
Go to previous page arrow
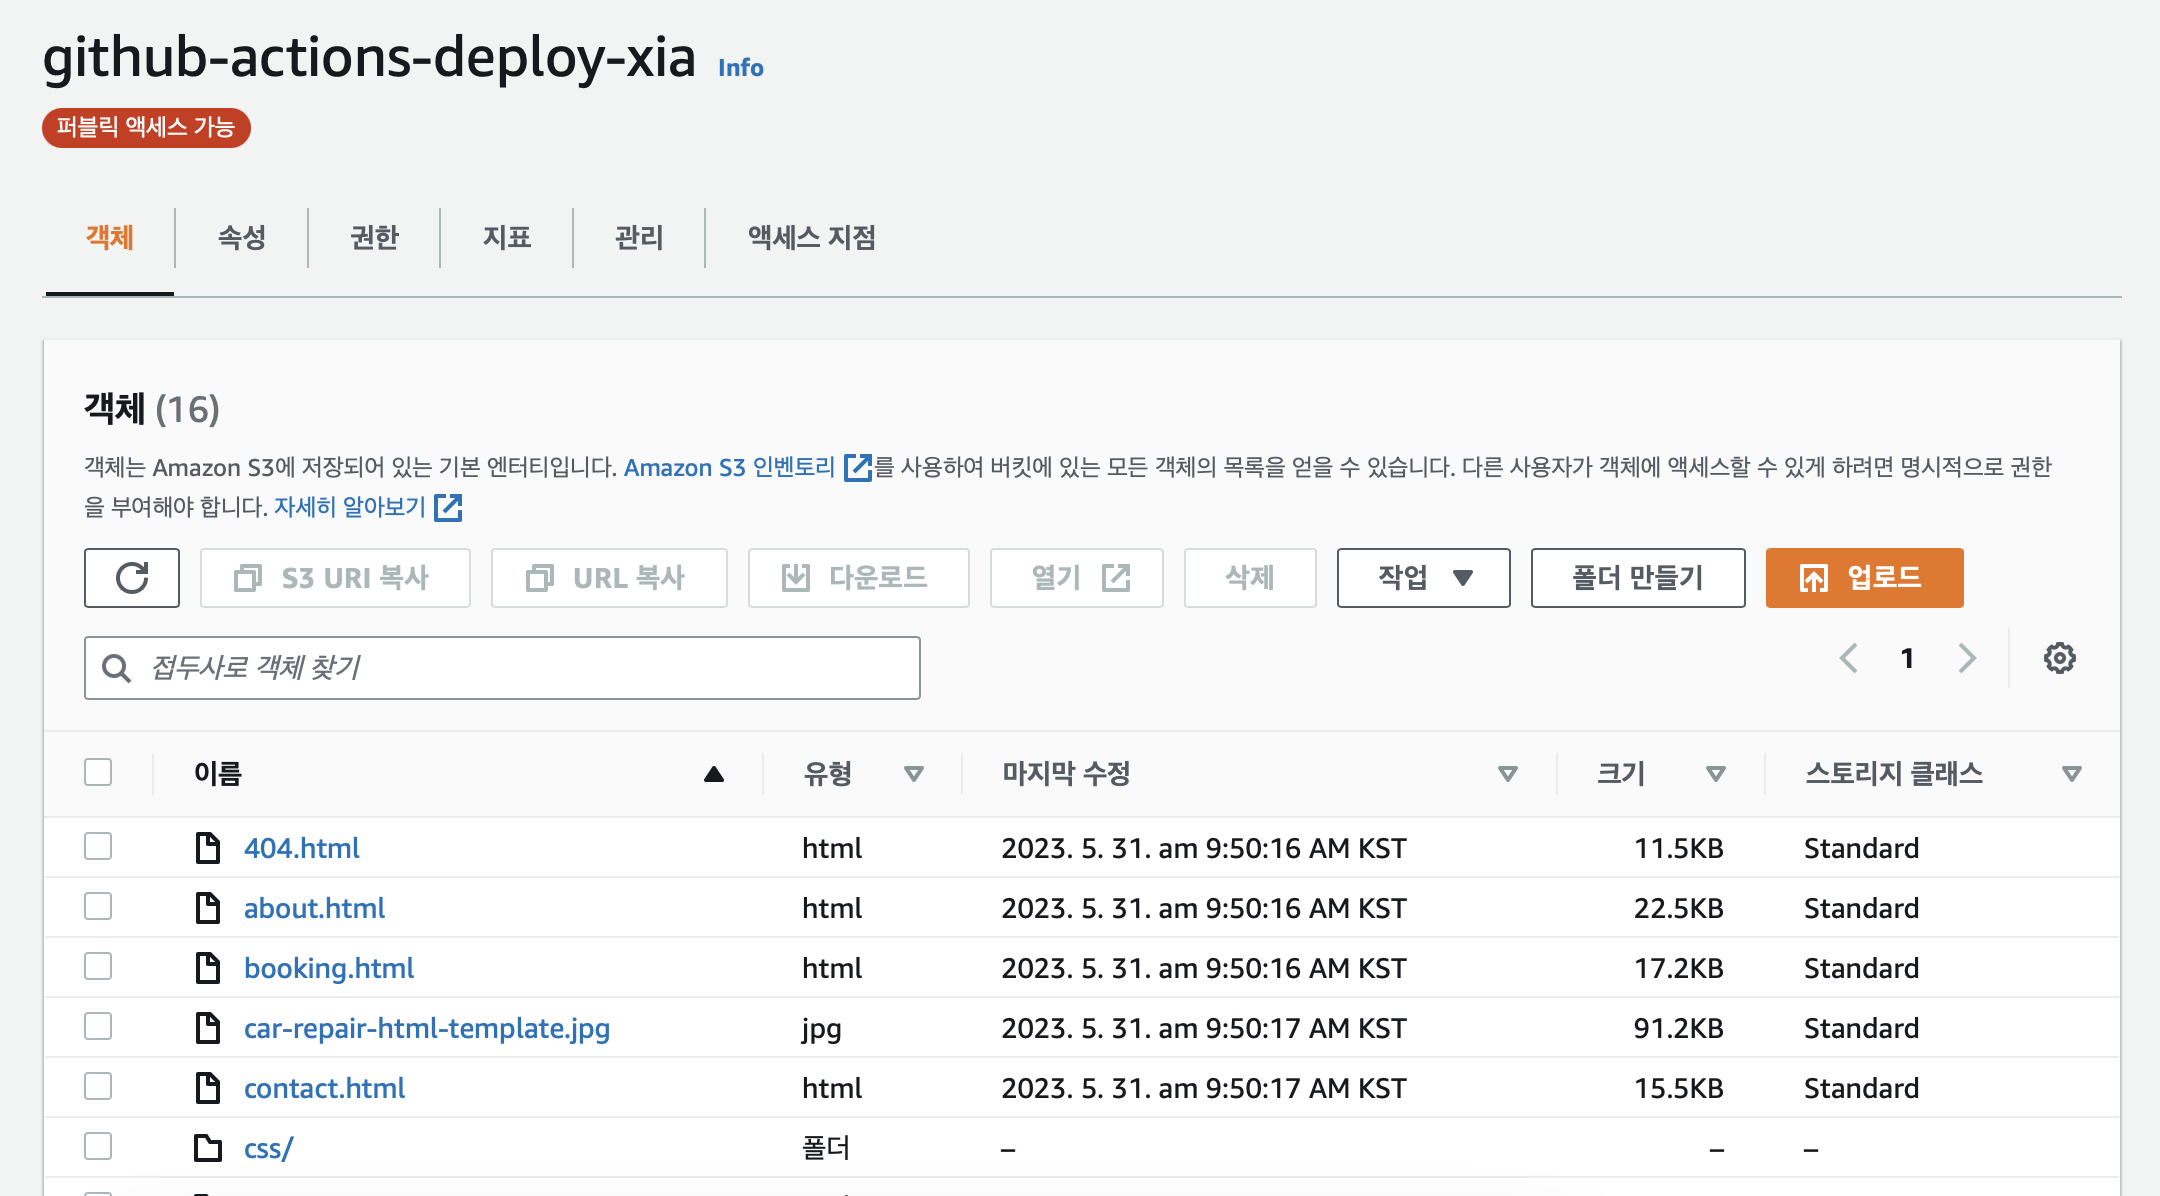coord(1849,658)
